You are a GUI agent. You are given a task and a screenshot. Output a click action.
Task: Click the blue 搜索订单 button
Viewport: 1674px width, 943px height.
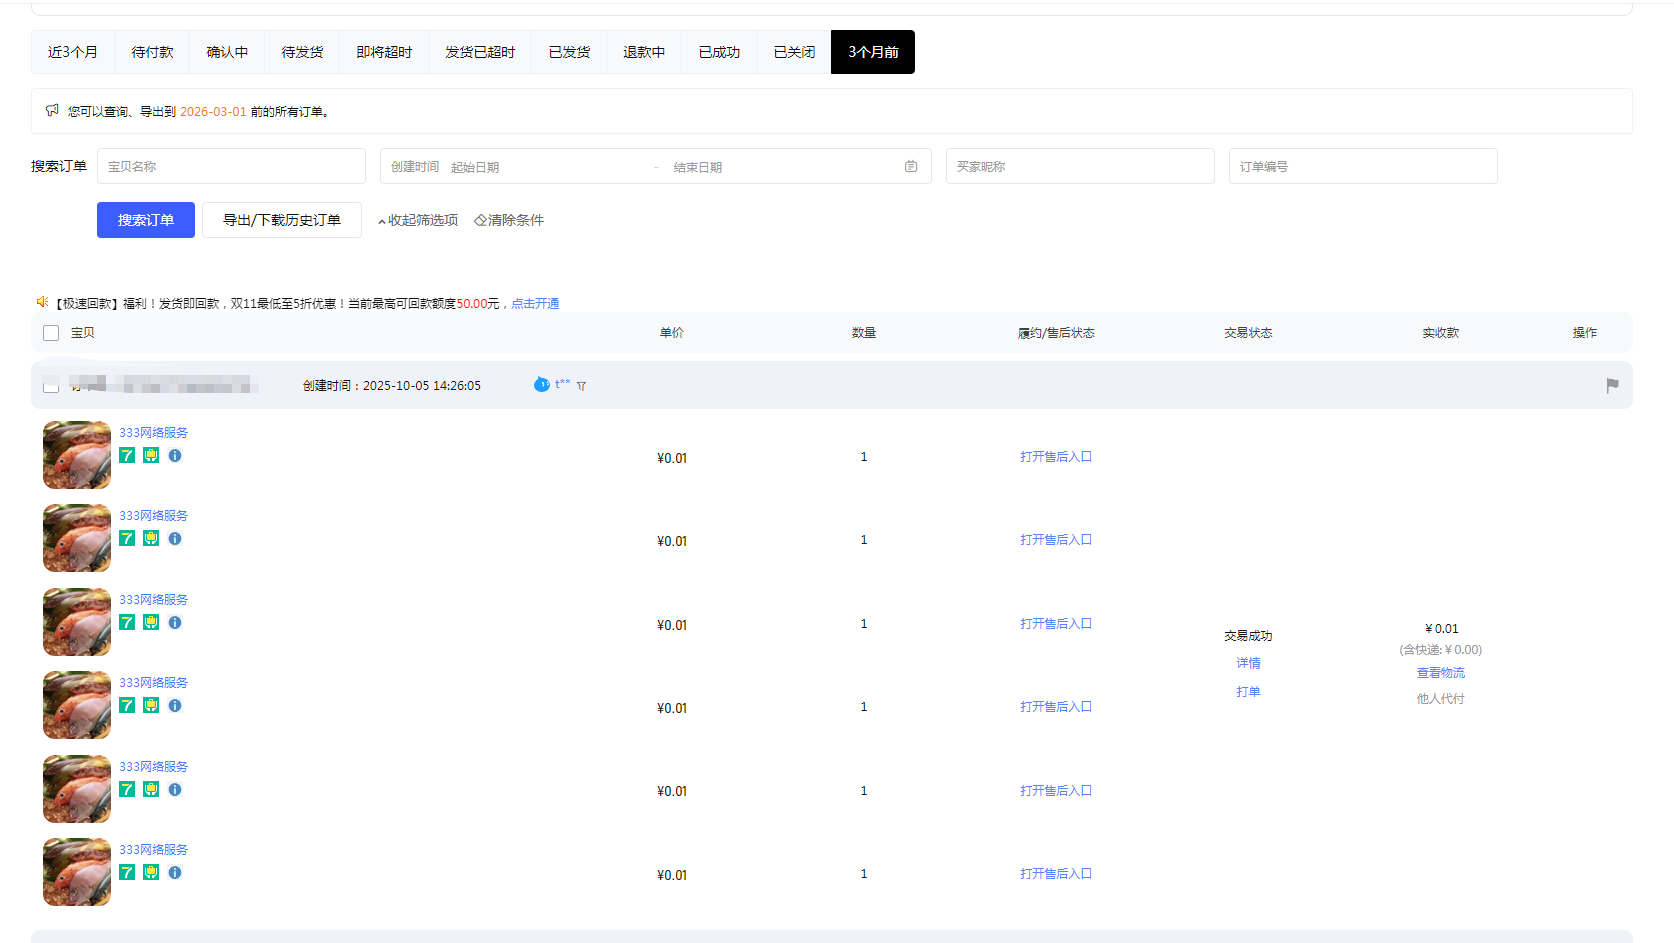pyautogui.click(x=146, y=220)
